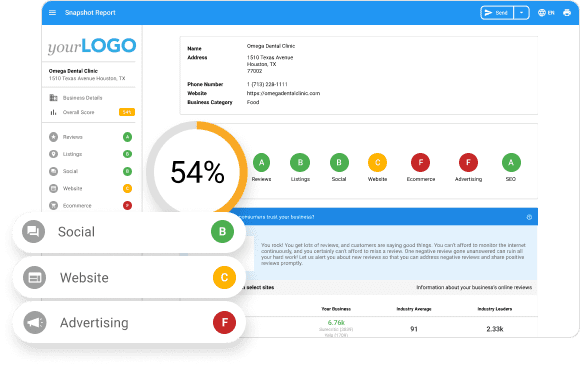580x366 pixels.
Task: Click the Send button
Action: [497, 13]
